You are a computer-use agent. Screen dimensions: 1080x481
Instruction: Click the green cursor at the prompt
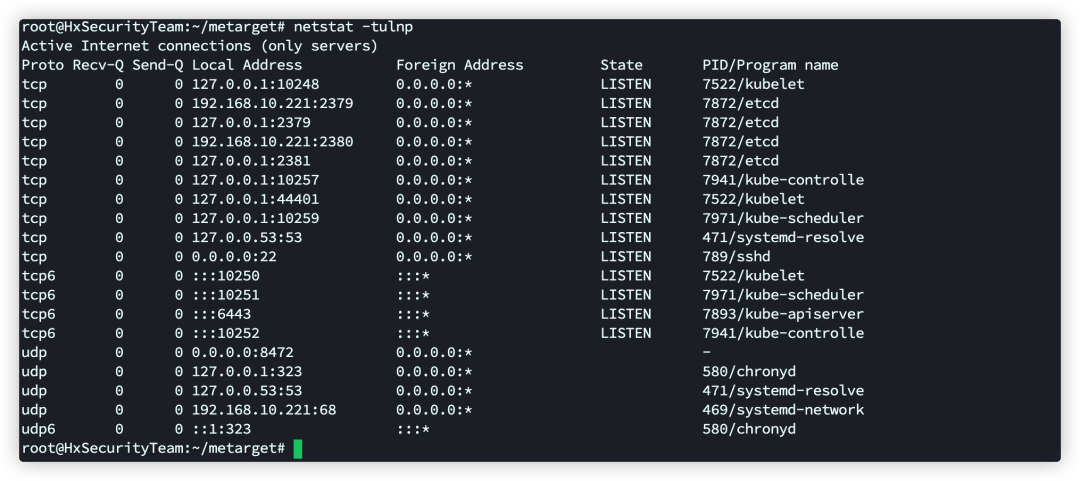[x=298, y=449]
